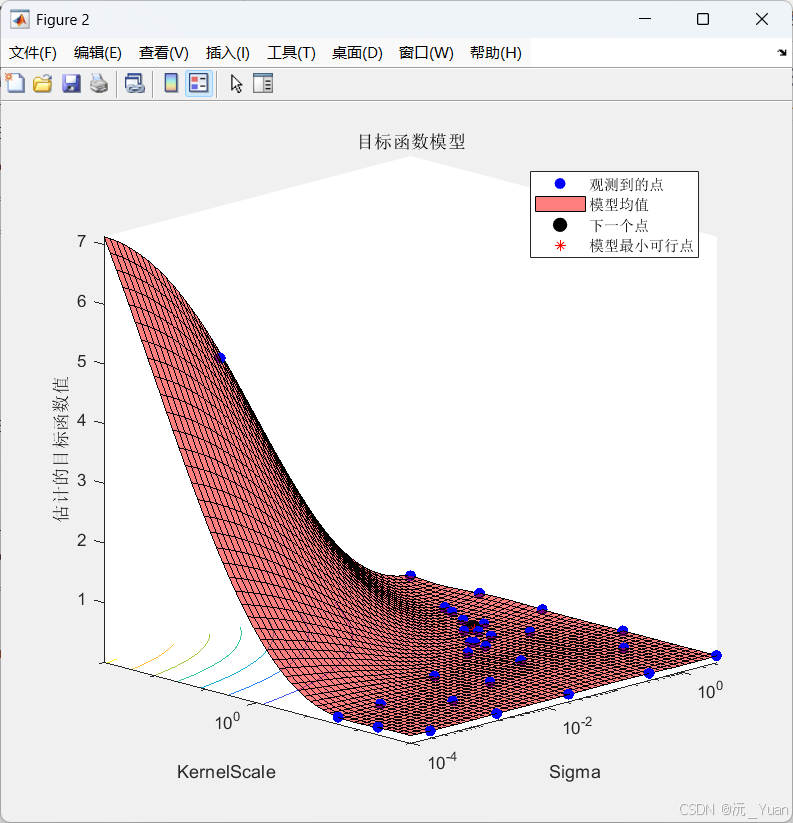793x823 pixels.
Task: Click the 10^-4 Sigma tick label
Action: pos(442,762)
